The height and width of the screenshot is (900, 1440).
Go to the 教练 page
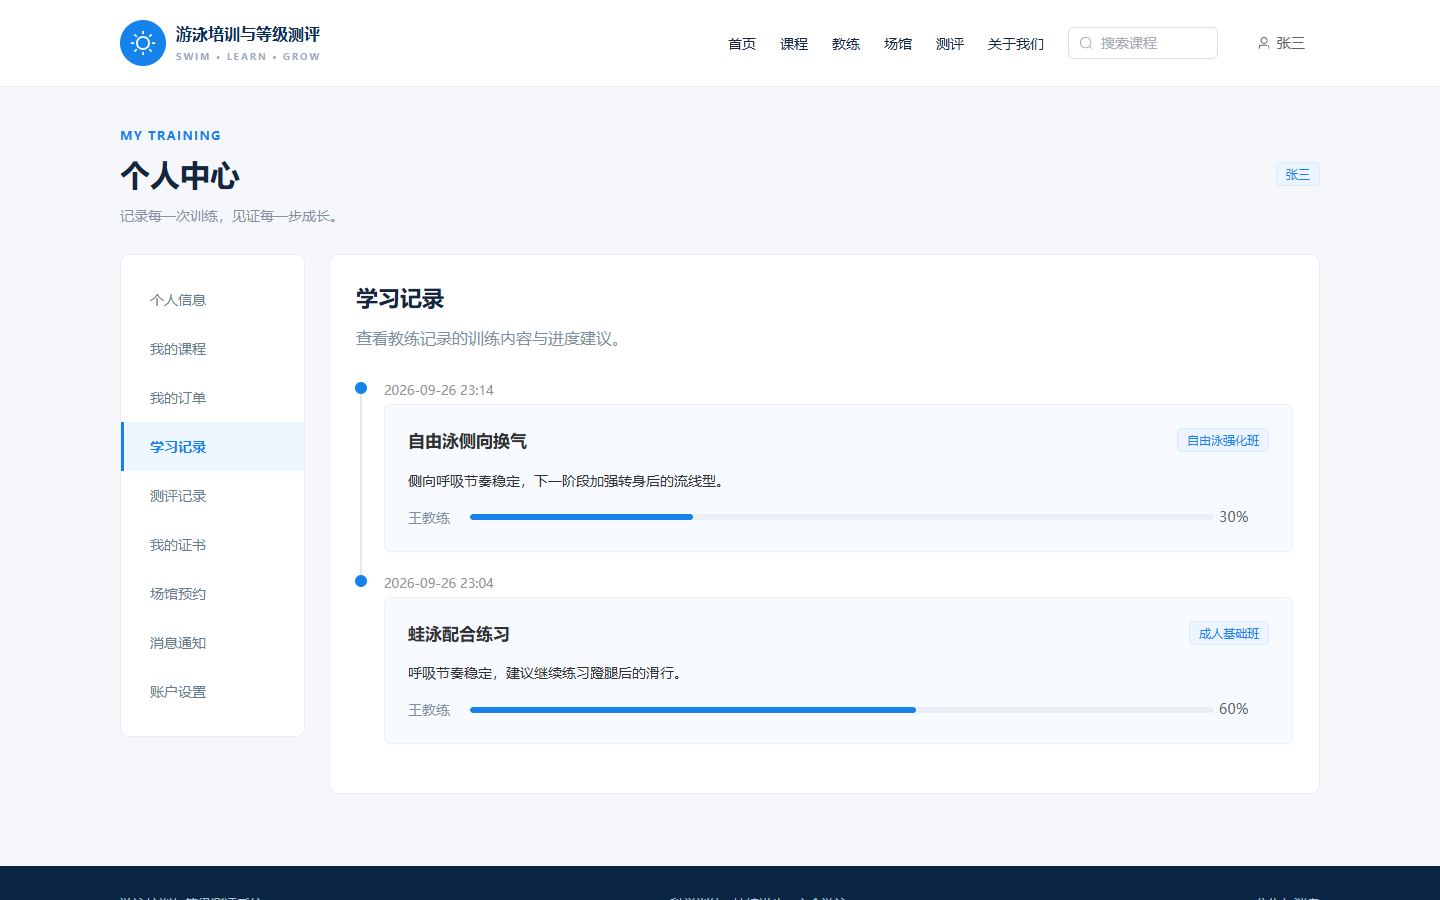click(846, 44)
